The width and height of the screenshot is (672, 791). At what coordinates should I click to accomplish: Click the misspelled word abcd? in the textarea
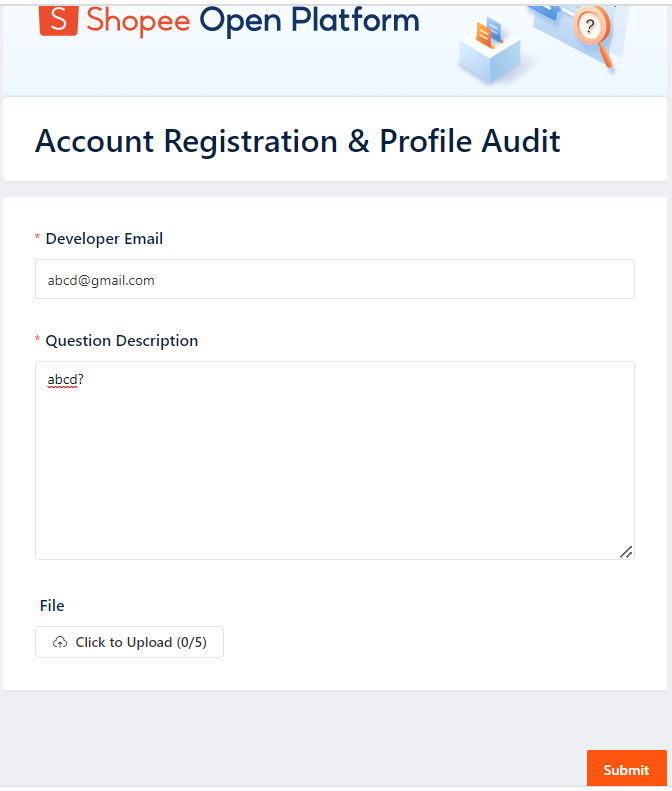click(65, 380)
